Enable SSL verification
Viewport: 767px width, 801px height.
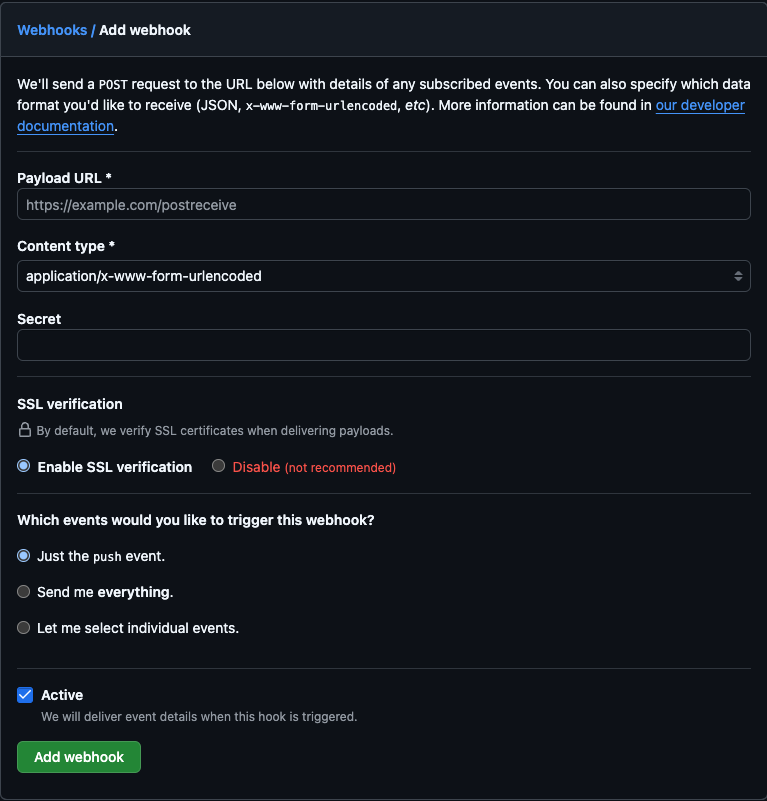coord(23,466)
